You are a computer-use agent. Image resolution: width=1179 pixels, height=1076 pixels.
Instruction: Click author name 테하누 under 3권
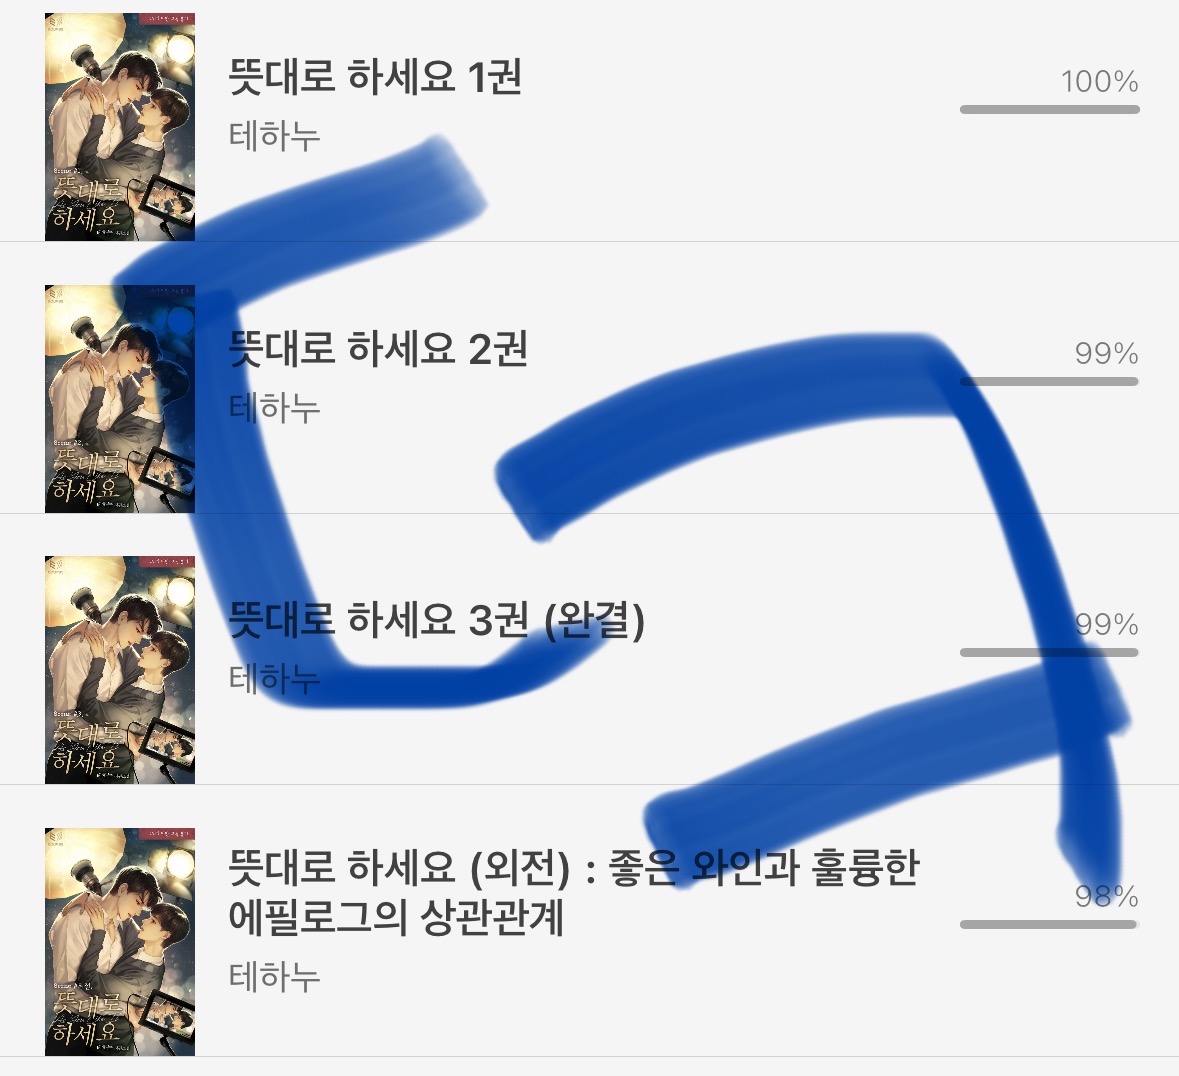coord(274,678)
